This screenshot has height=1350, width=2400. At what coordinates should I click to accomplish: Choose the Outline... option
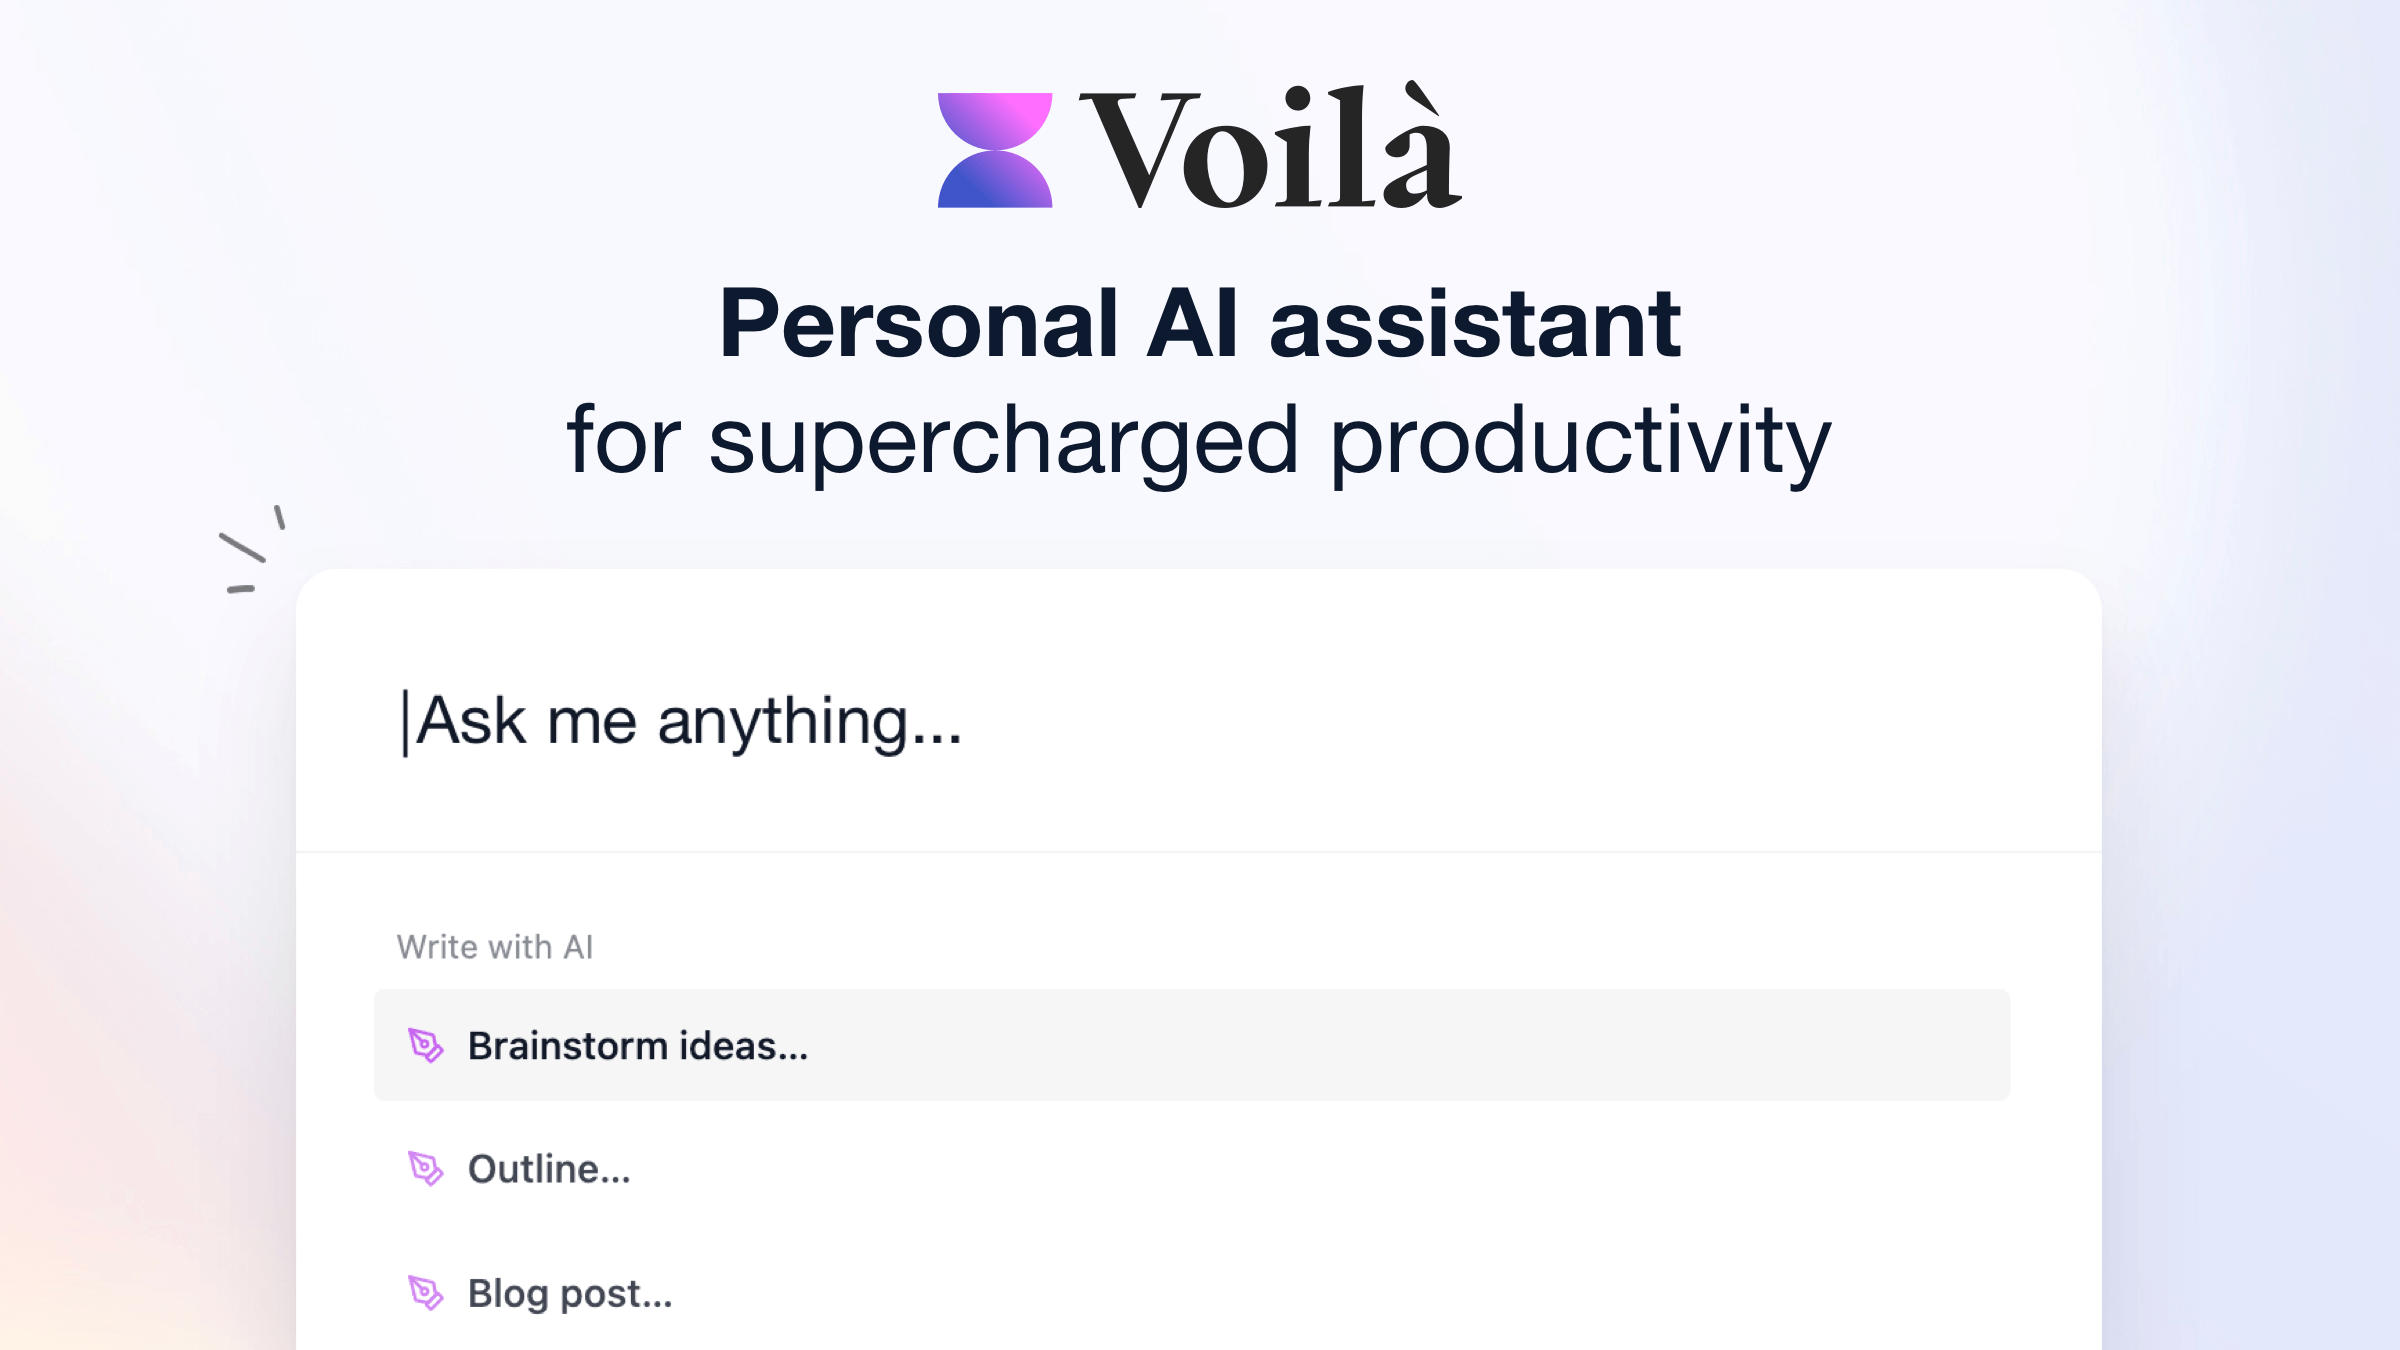[x=549, y=1169]
